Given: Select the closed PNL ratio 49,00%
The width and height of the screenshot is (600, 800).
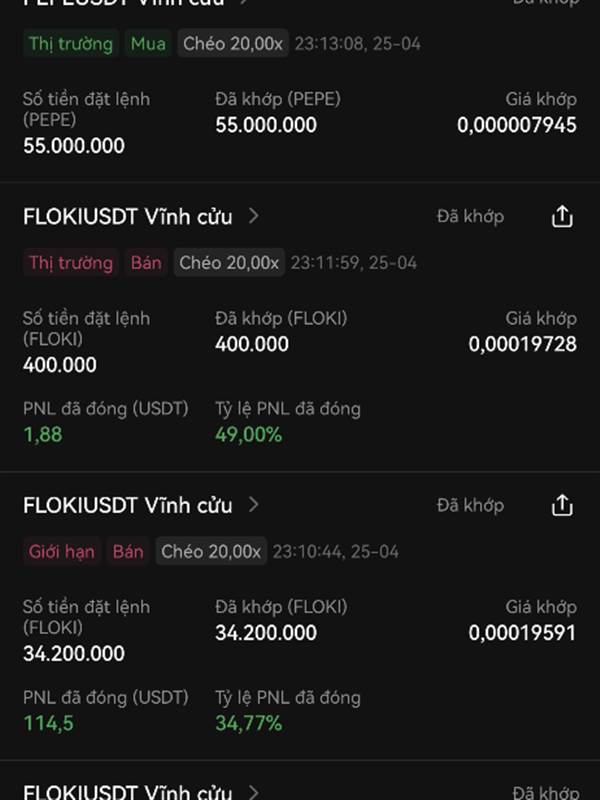Looking at the screenshot, I should point(248,435).
